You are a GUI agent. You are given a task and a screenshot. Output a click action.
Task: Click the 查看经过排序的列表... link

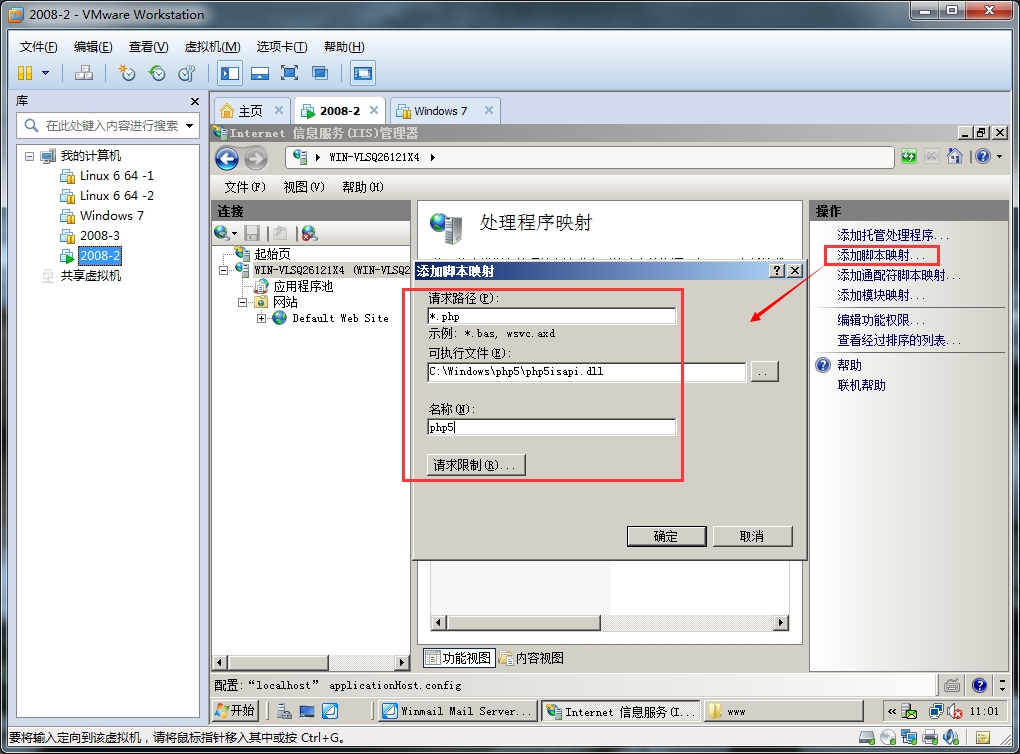[x=898, y=340]
